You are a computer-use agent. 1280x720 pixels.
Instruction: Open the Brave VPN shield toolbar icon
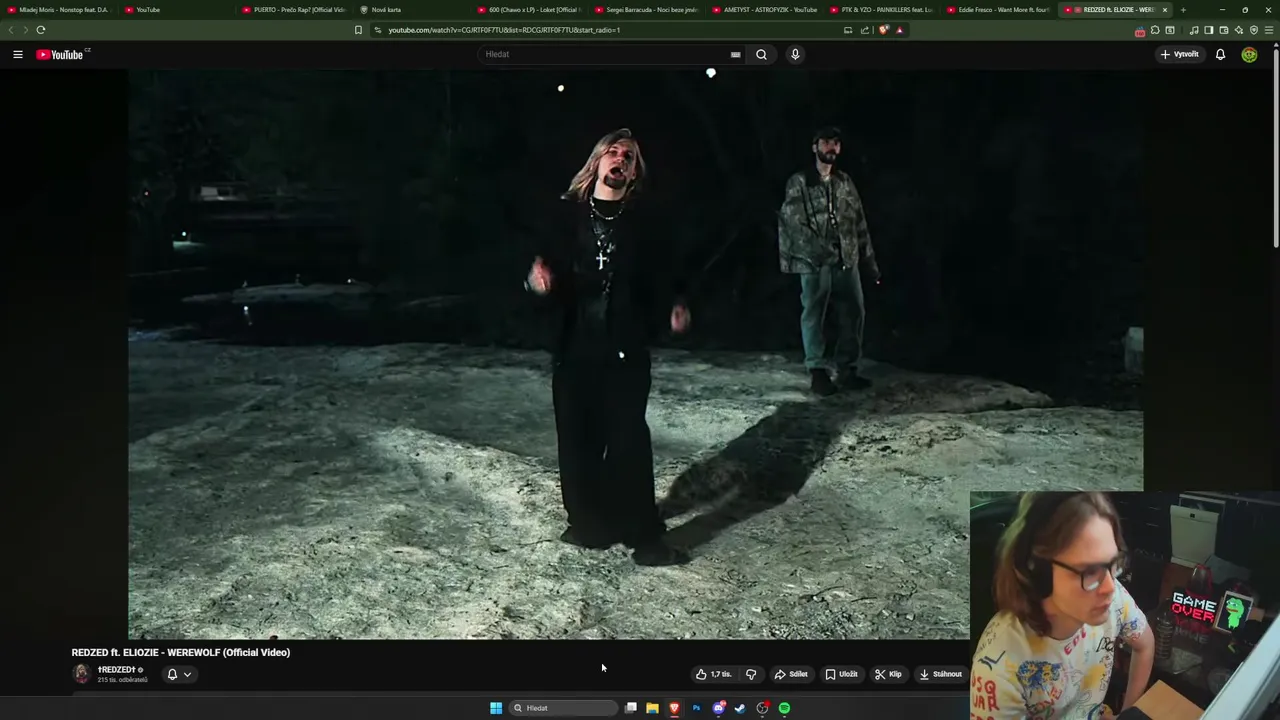[x=1253, y=30]
